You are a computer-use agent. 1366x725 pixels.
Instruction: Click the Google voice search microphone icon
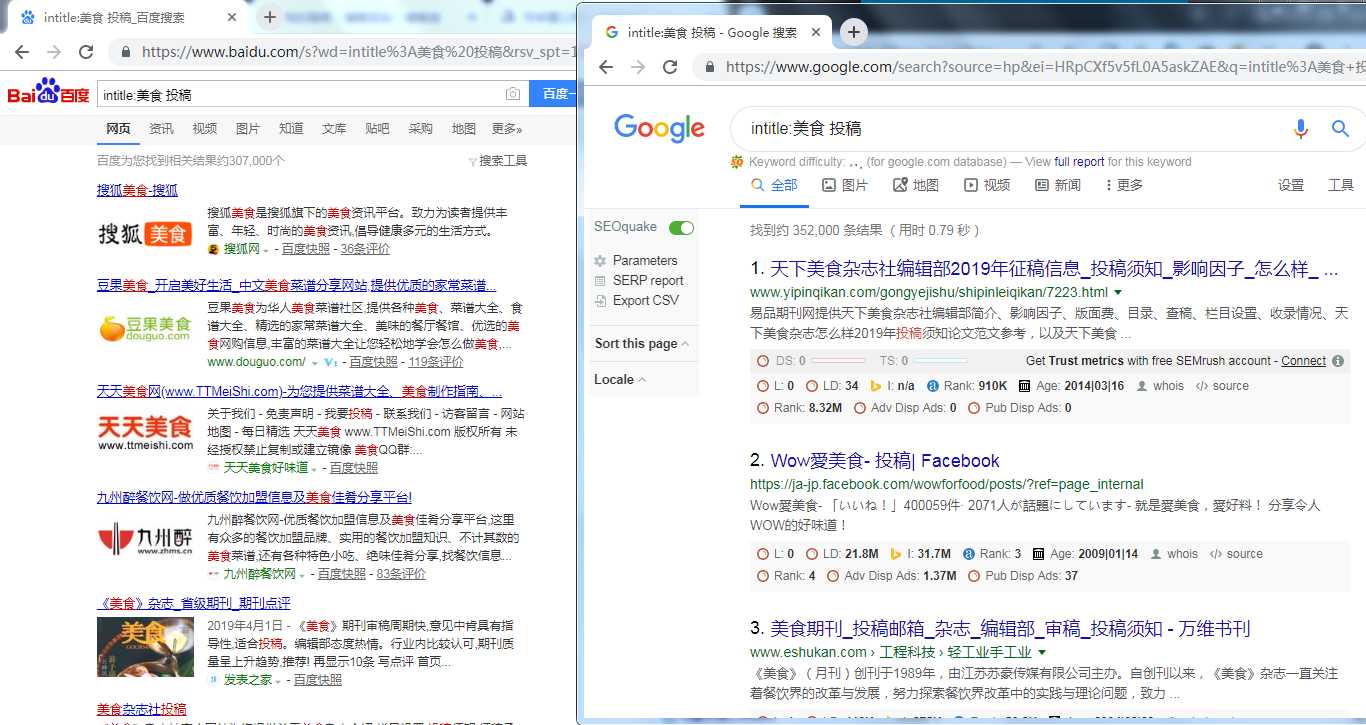click(1300, 128)
